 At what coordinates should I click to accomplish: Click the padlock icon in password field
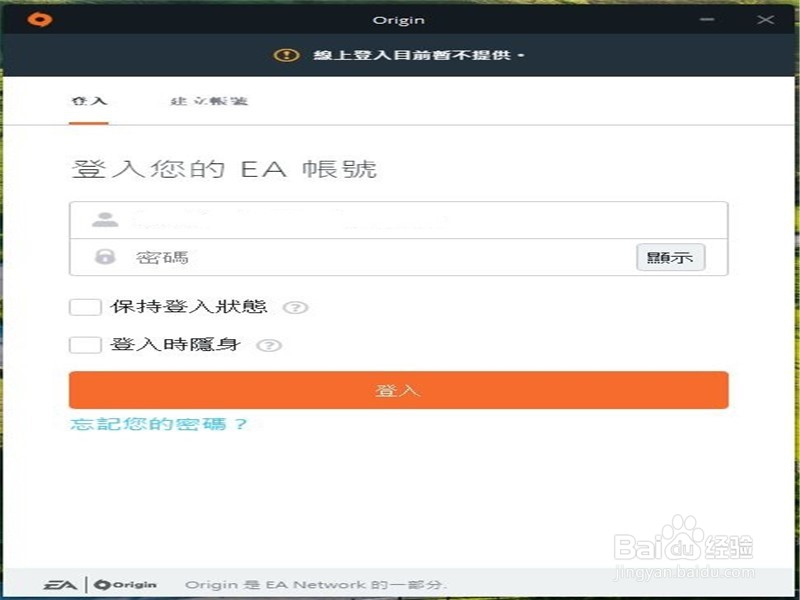(x=105, y=256)
